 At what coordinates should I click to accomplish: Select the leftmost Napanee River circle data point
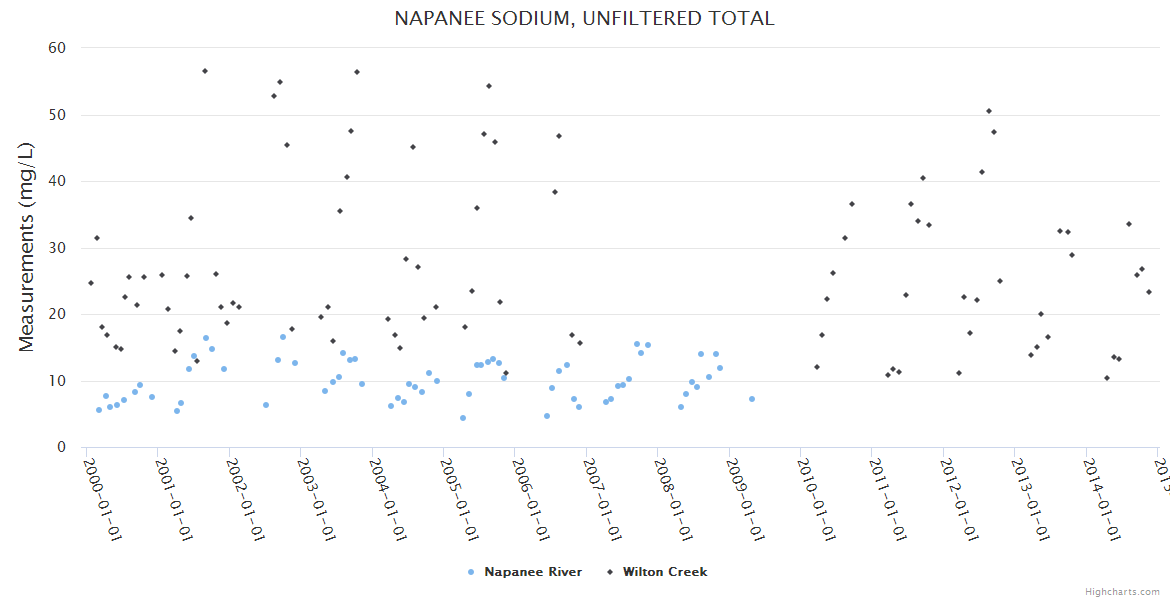tap(99, 410)
